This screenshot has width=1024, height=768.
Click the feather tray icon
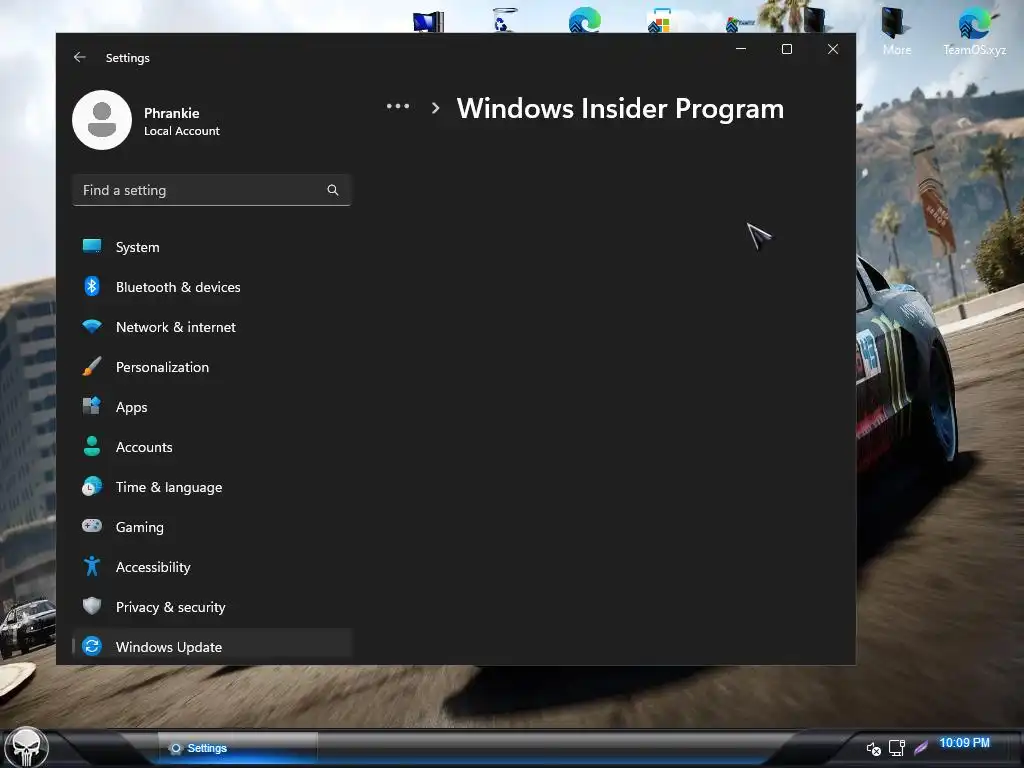pyautogui.click(x=921, y=747)
